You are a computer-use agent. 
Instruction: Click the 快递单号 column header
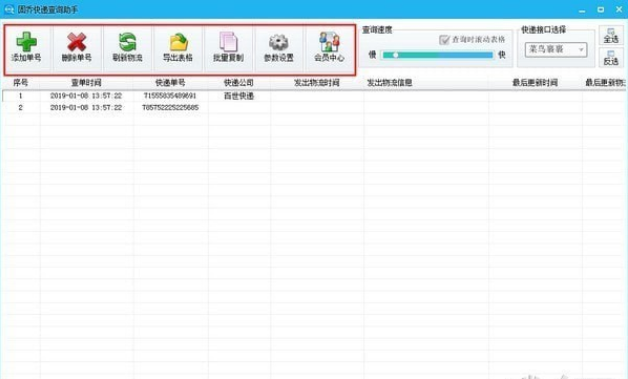(170, 83)
